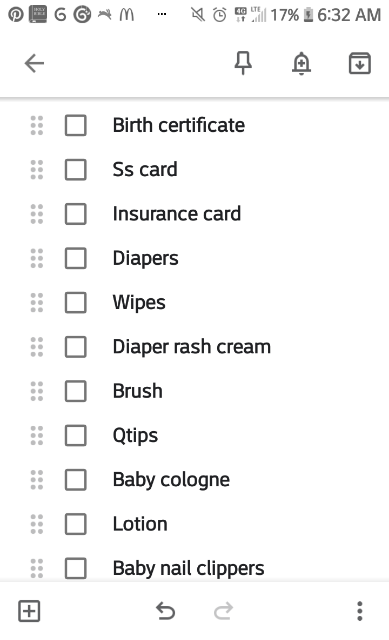Tick the Diapers checkbox

(76, 258)
